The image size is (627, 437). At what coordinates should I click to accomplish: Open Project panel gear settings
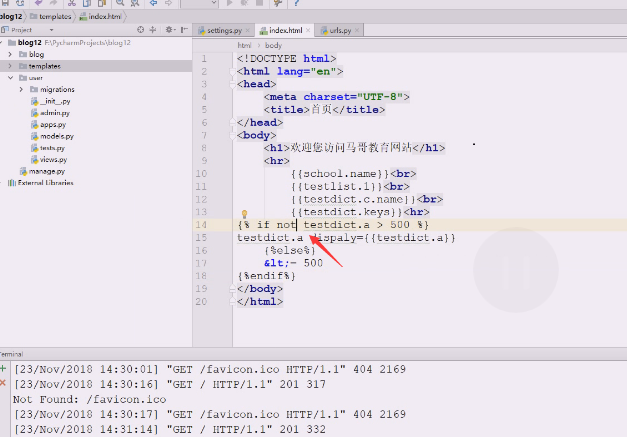[170, 30]
